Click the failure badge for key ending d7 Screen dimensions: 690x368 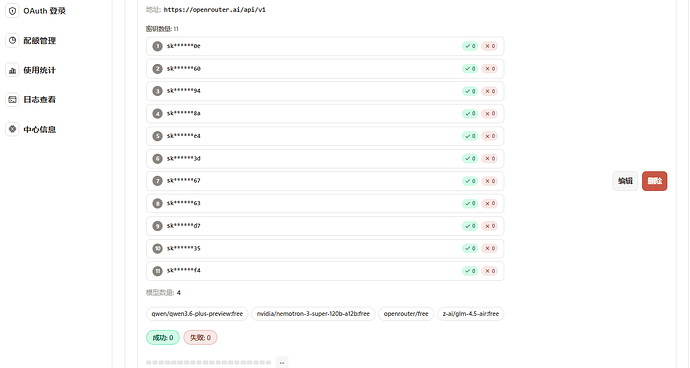click(489, 226)
